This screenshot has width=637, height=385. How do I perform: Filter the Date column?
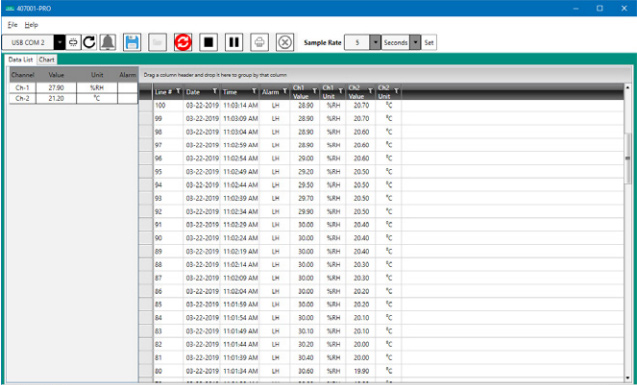coord(215,91)
